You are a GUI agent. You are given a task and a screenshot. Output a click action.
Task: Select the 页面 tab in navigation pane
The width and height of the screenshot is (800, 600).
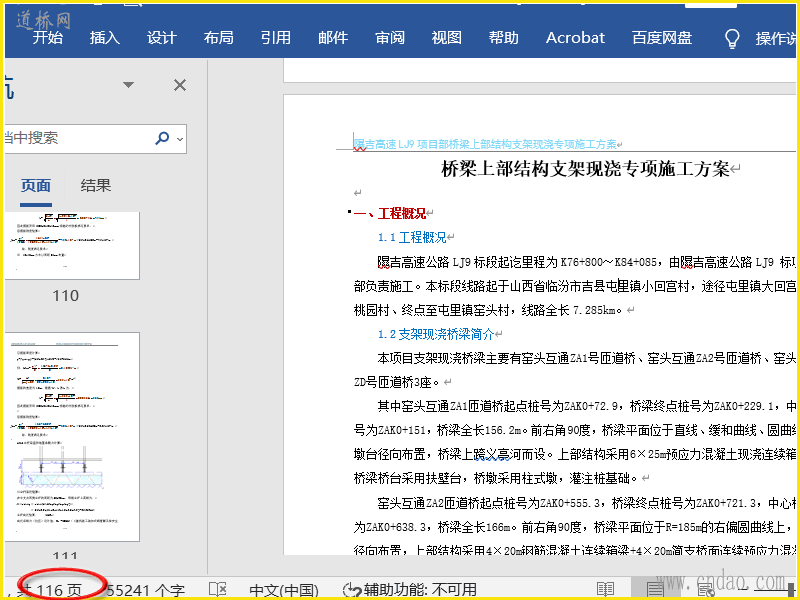point(36,185)
